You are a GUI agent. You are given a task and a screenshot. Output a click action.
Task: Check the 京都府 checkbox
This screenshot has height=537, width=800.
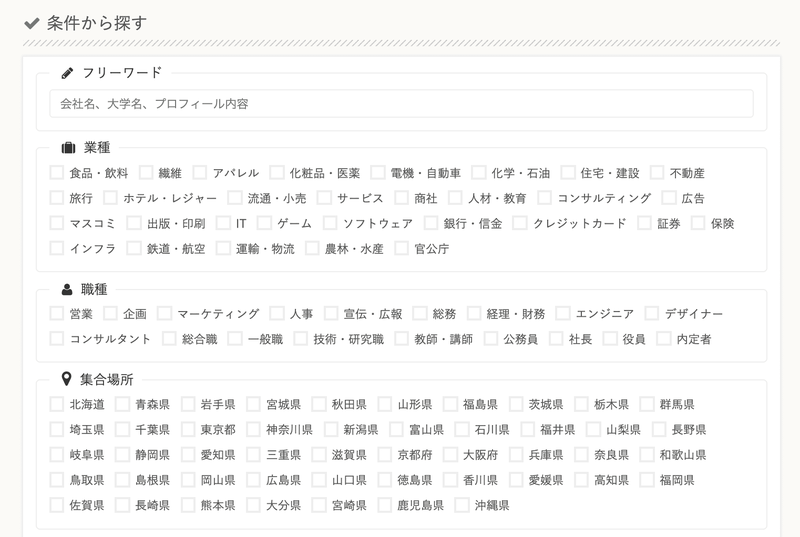click(x=384, y=454)
